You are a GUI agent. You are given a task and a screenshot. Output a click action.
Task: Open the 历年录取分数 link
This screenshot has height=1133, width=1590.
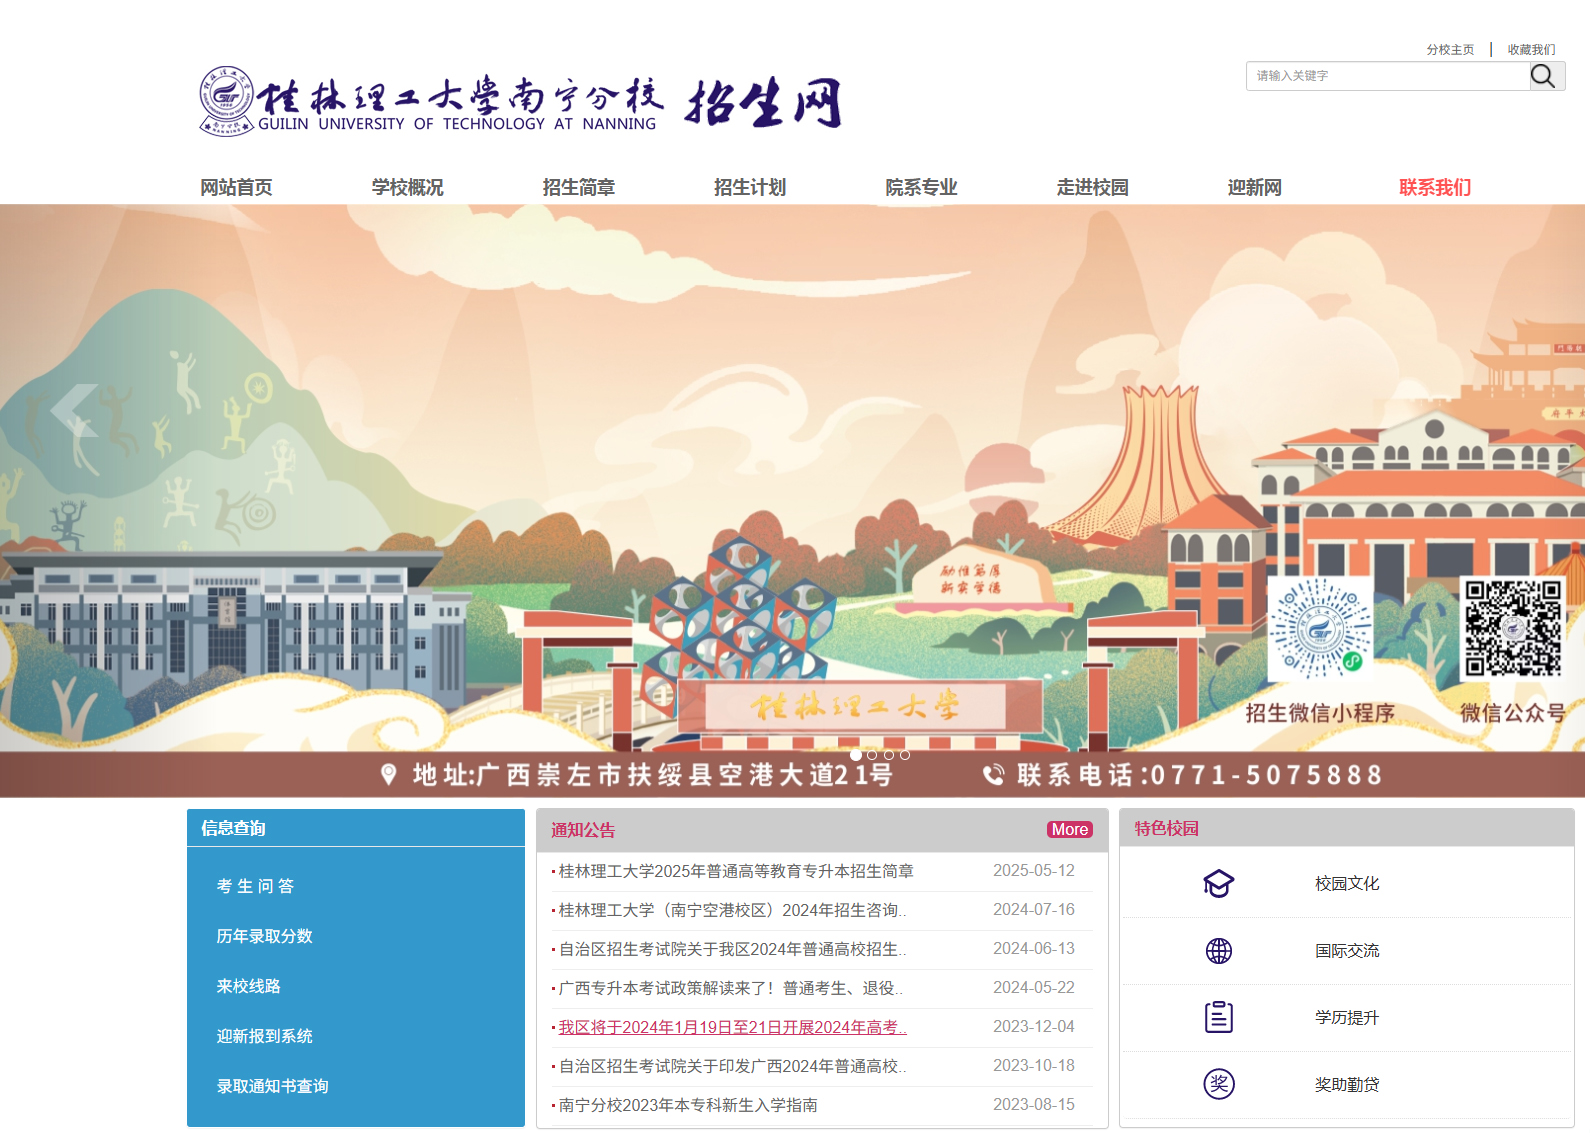click(264, 936)
